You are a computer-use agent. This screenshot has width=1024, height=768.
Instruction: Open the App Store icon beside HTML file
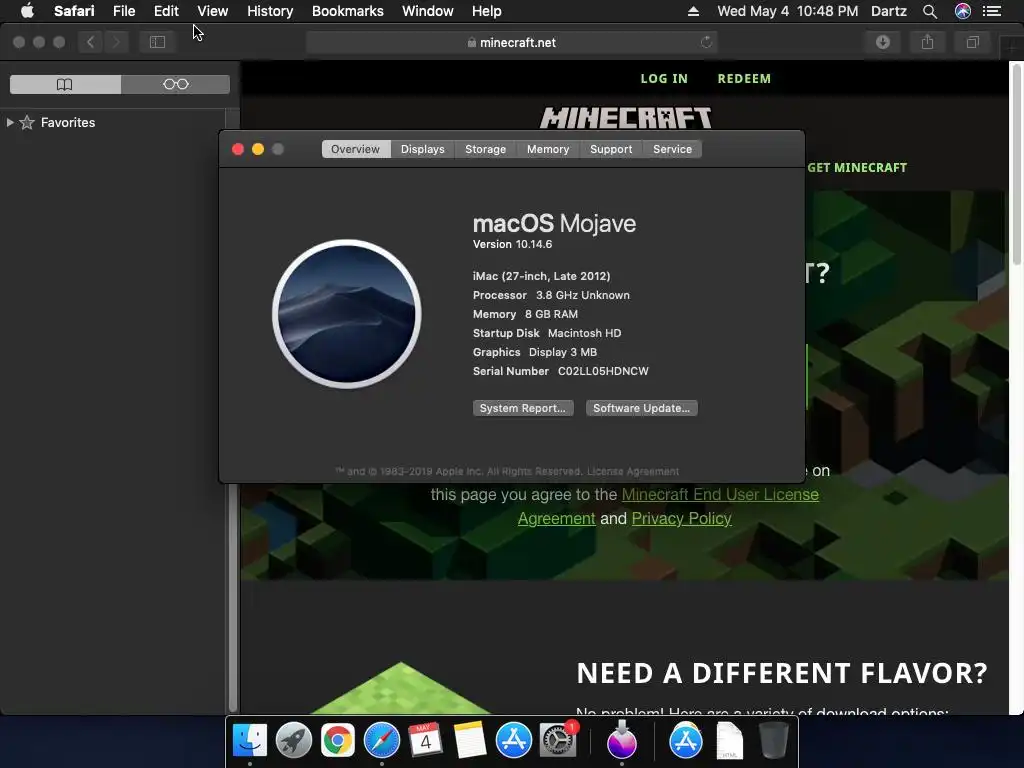(x=685, y=741)
